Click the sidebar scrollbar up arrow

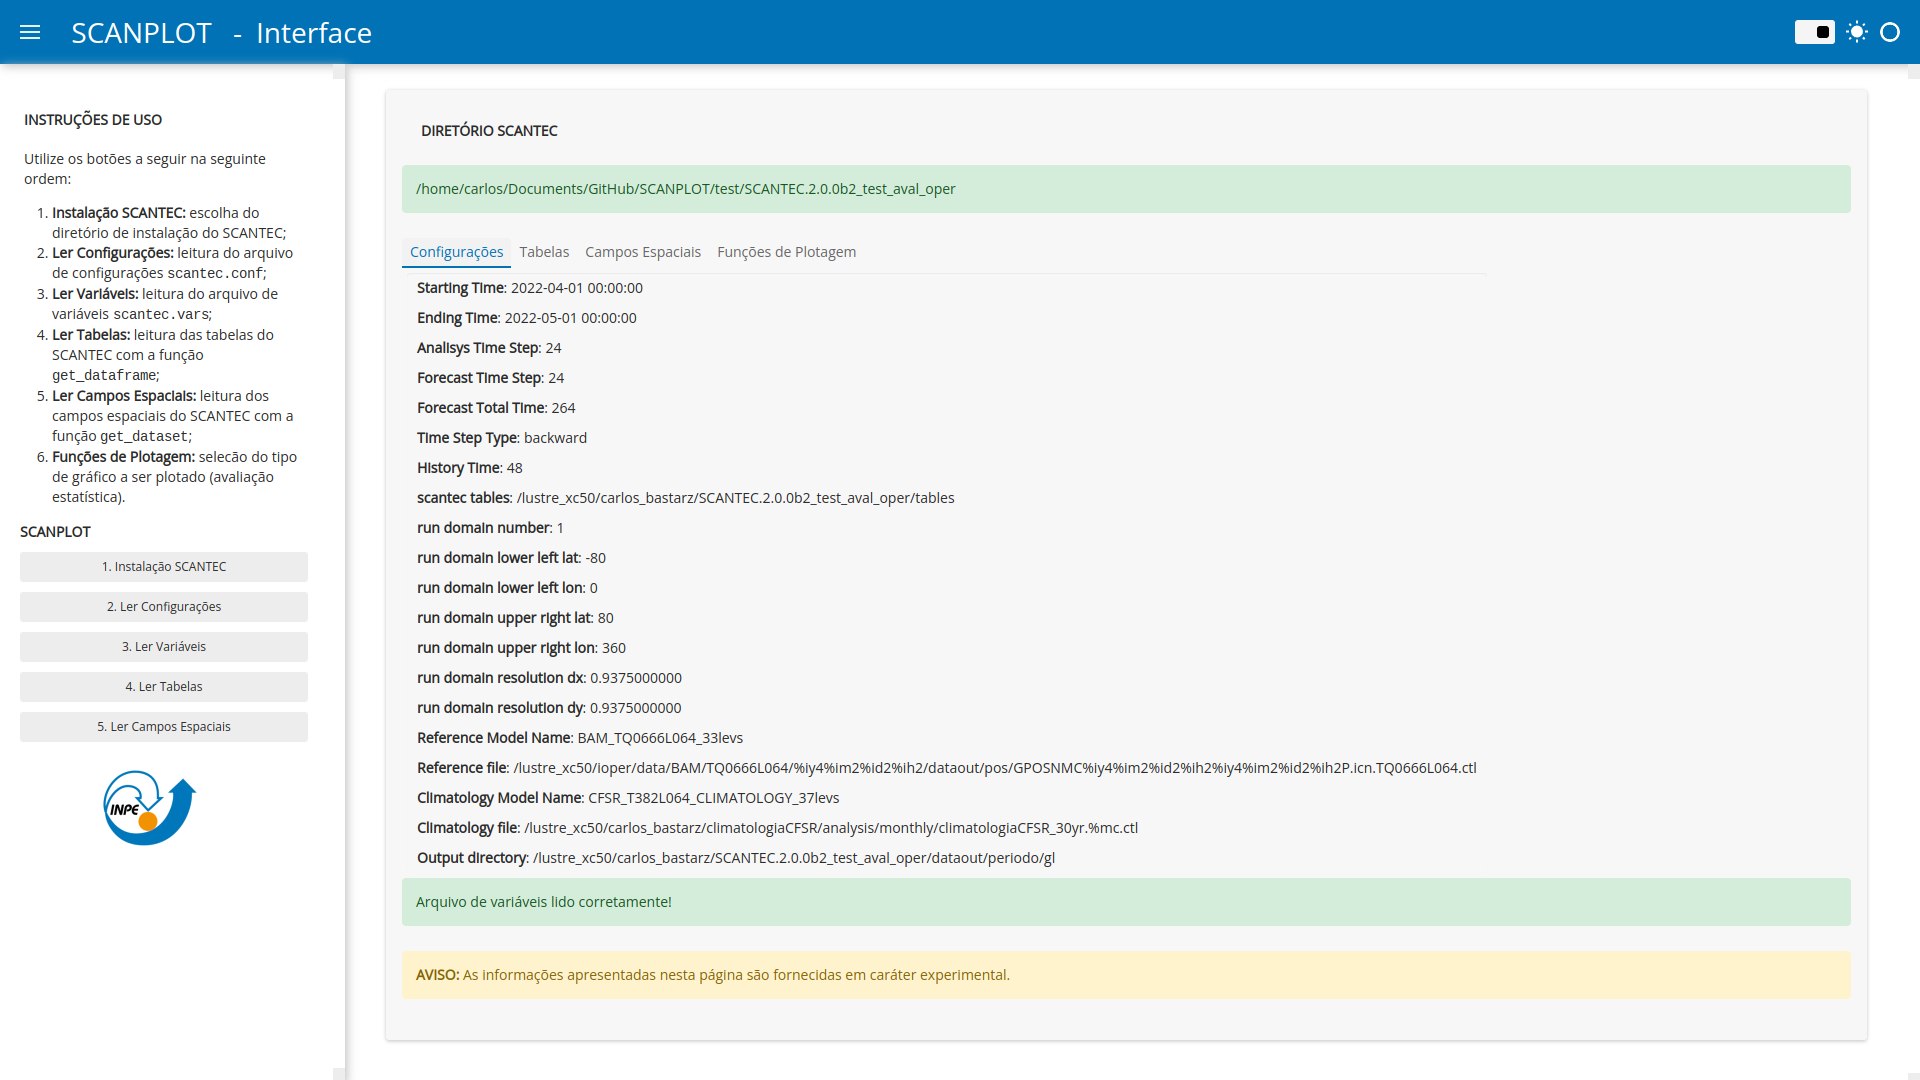(339, 72)
